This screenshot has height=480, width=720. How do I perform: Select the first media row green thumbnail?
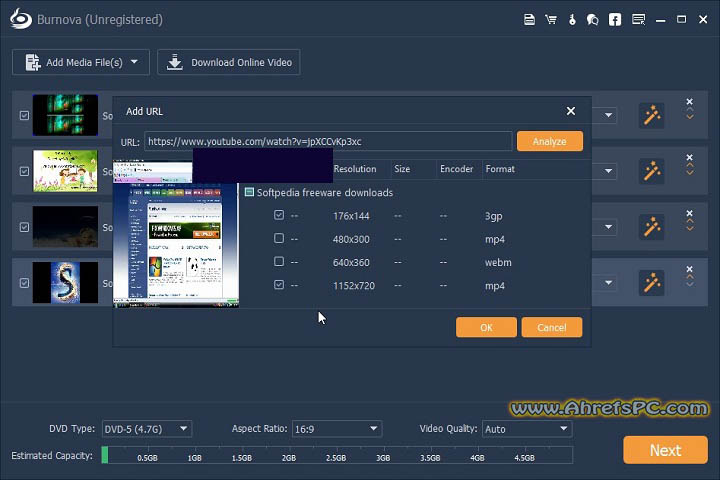(x=65, y=115)
